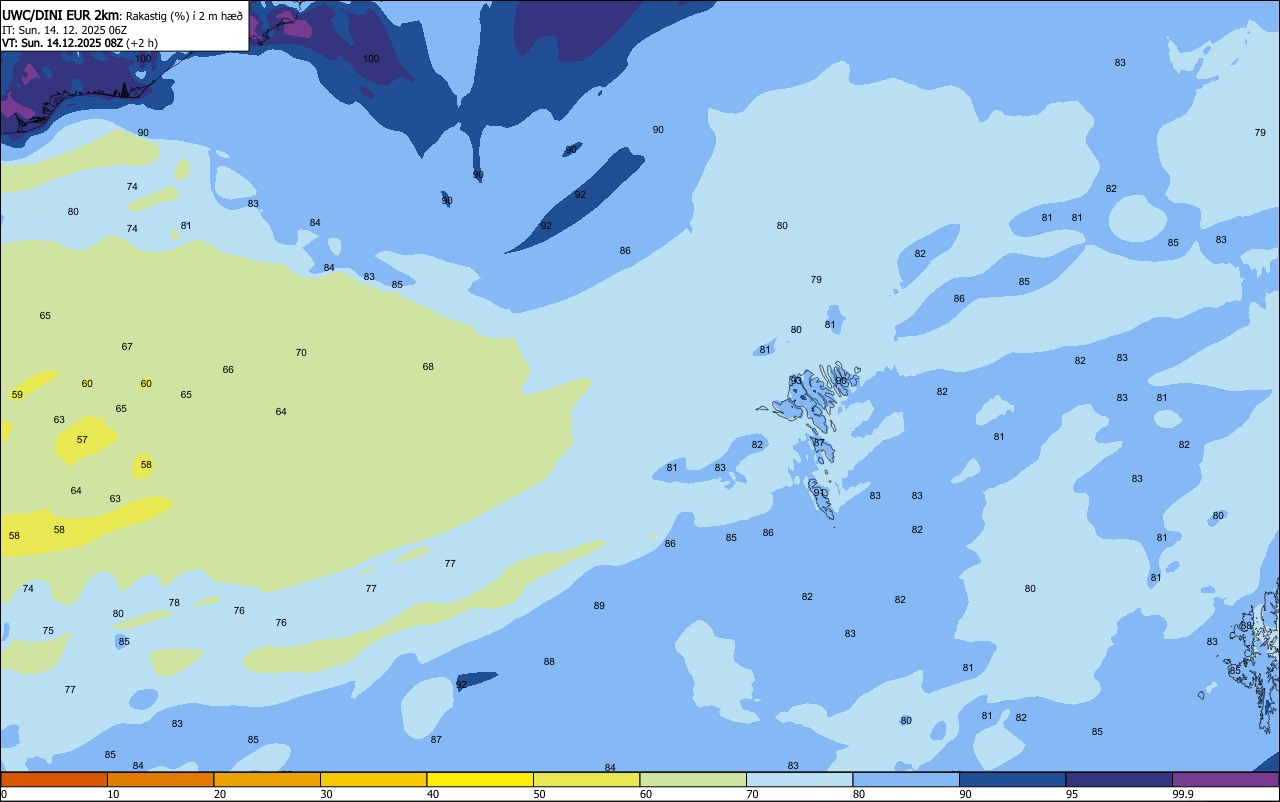Choose the golden 30–40 legend swatch
Screen dimensions: 1280x802
[373, 779]
